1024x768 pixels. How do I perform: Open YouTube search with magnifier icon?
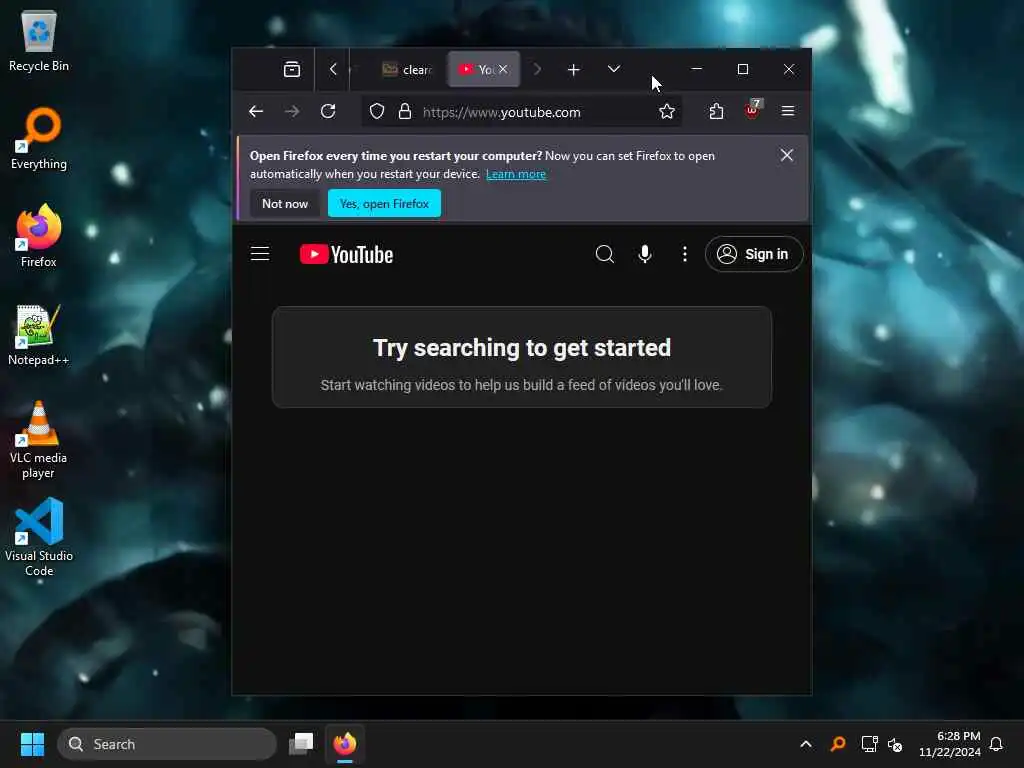point(605,254)
